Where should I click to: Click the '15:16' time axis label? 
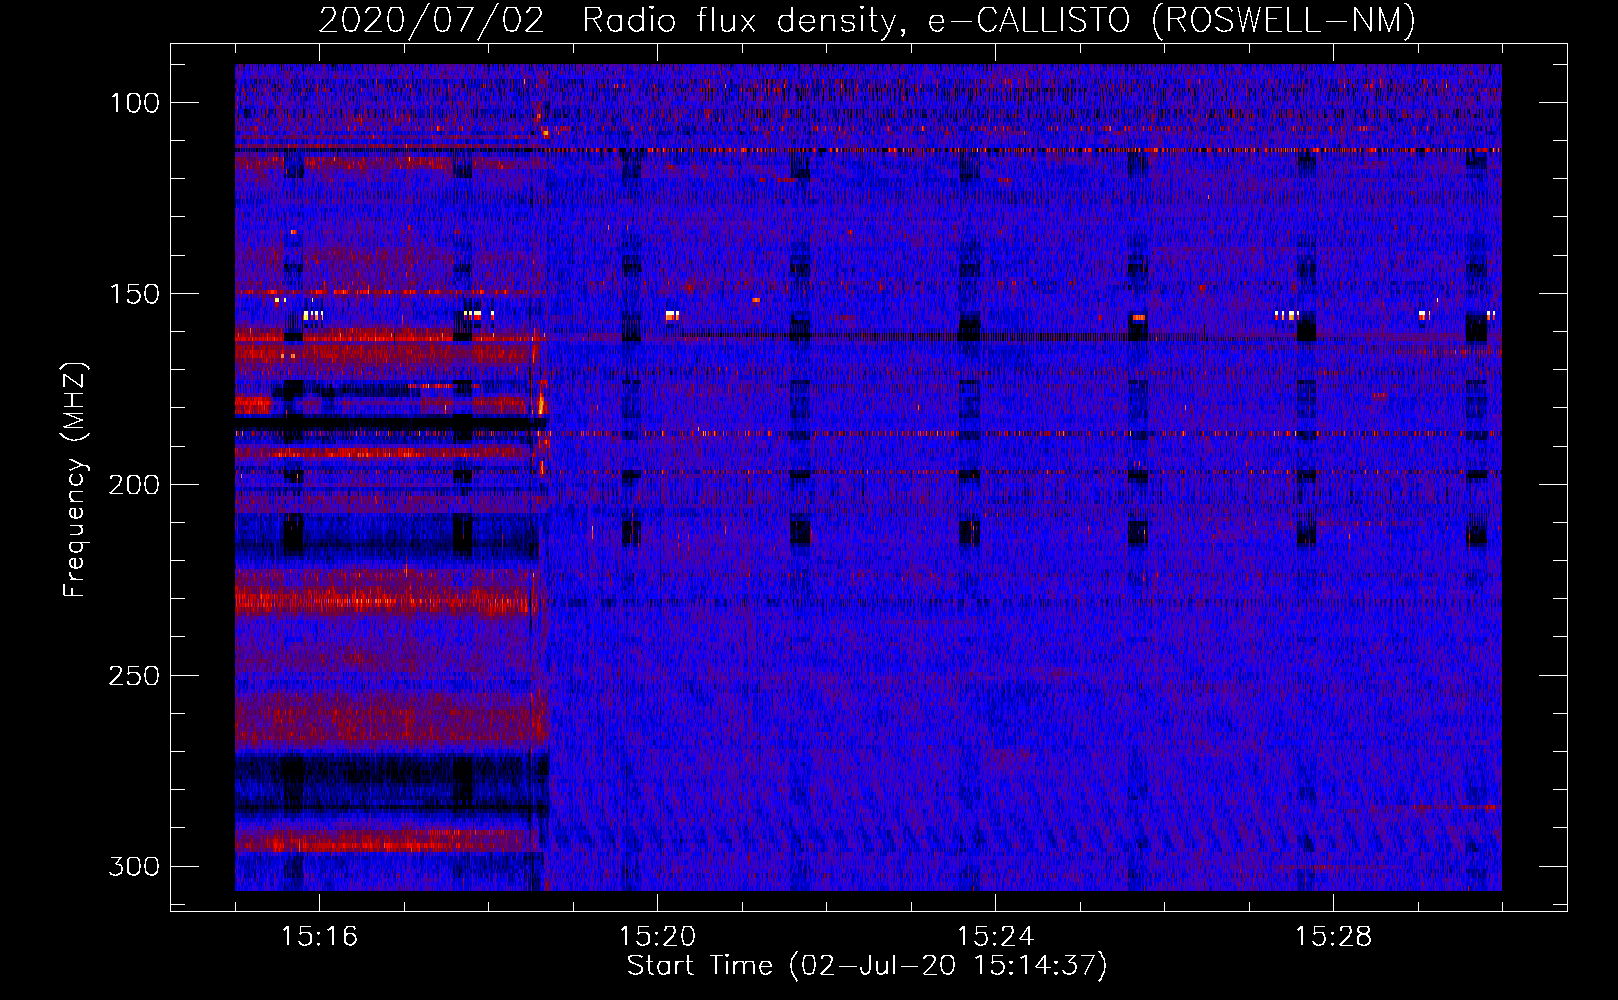coord(319,937)
